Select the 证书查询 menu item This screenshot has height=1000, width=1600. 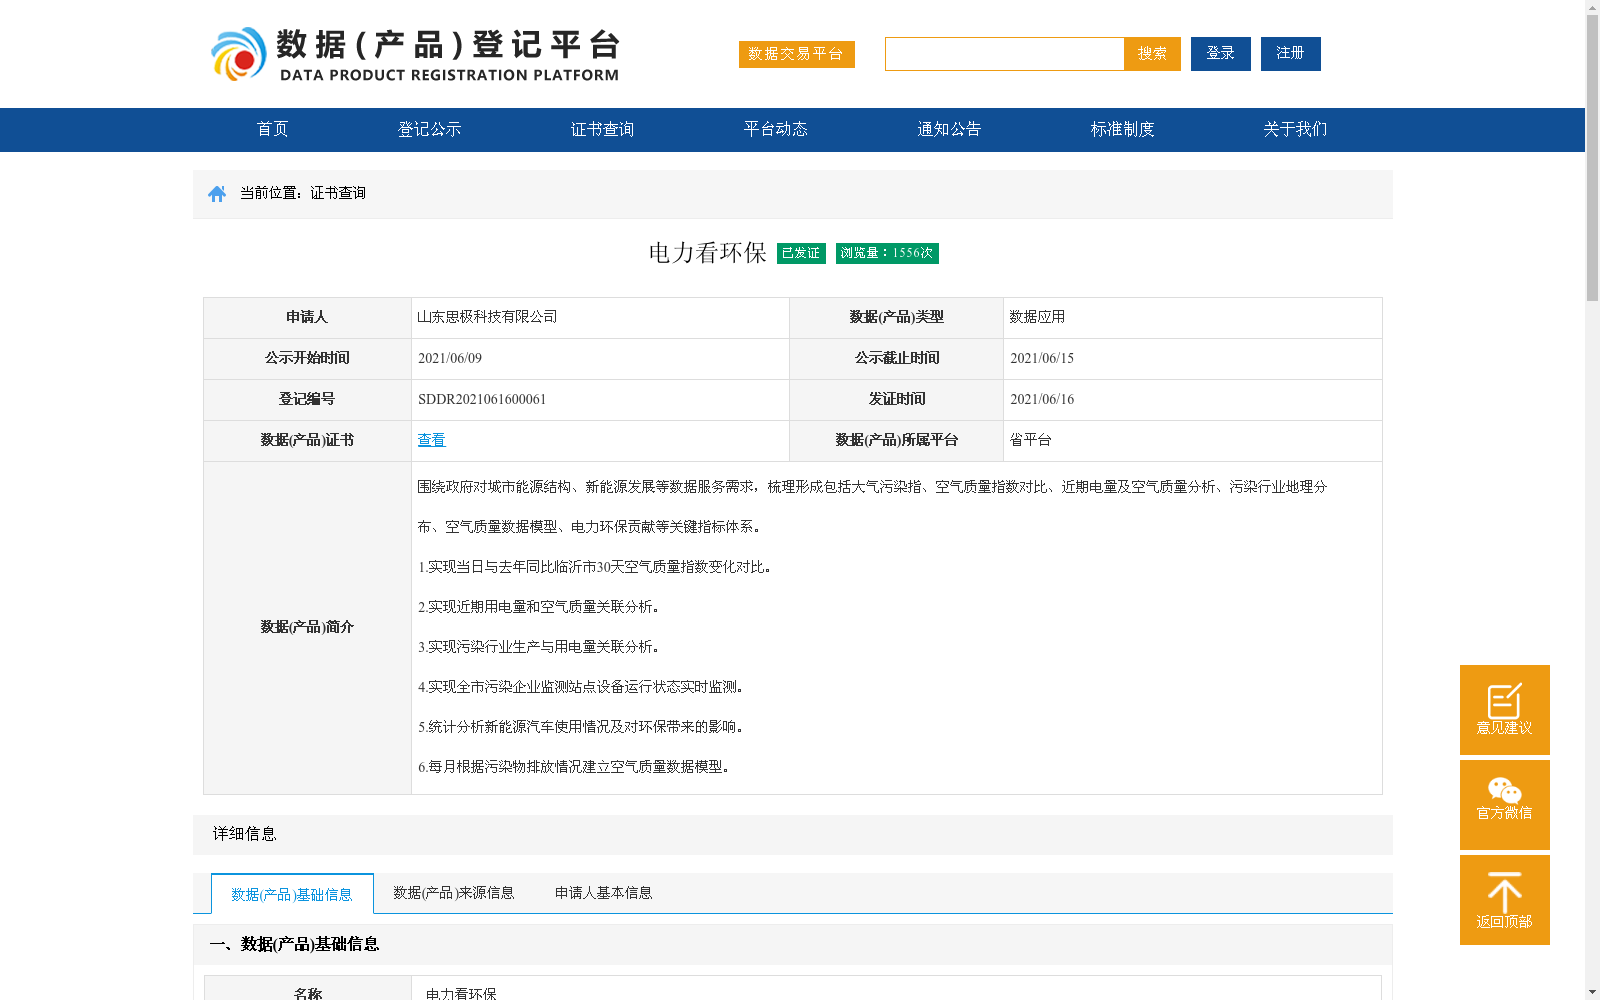(x=601, y=129)
